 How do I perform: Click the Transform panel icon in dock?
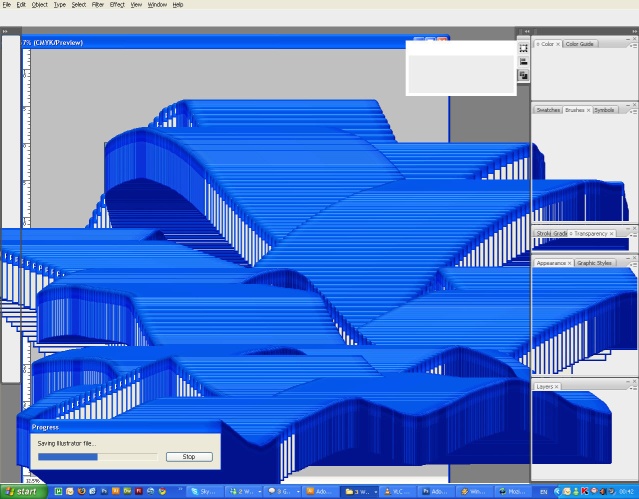pyautogui.click(x=523, y=47)
